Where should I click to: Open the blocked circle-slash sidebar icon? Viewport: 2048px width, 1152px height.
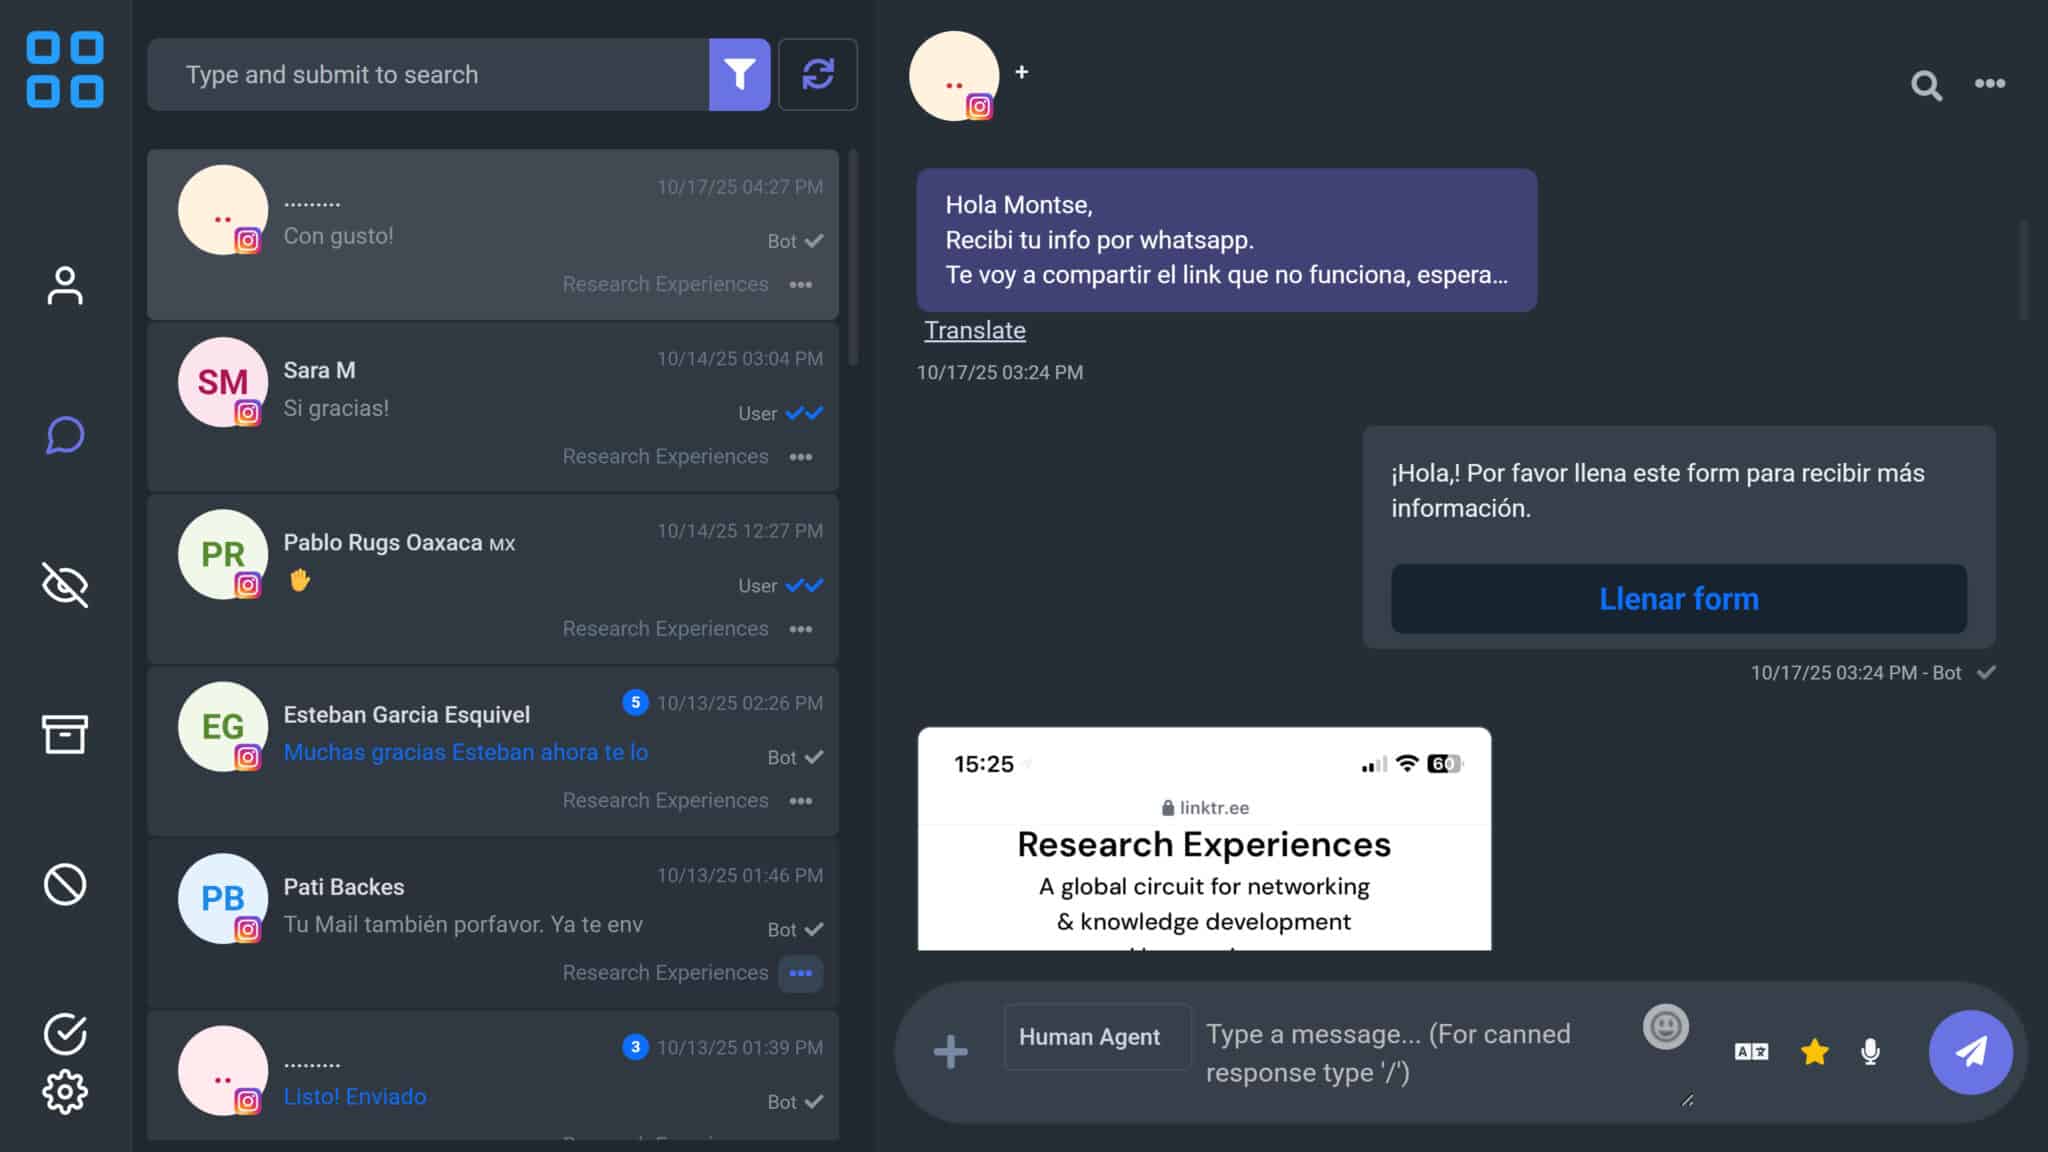65,885
